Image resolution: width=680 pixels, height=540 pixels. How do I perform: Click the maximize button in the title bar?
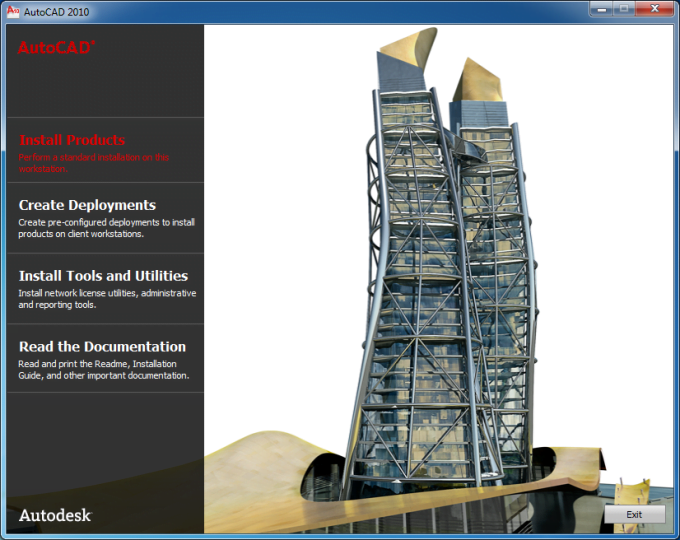[x=624, y=9]
